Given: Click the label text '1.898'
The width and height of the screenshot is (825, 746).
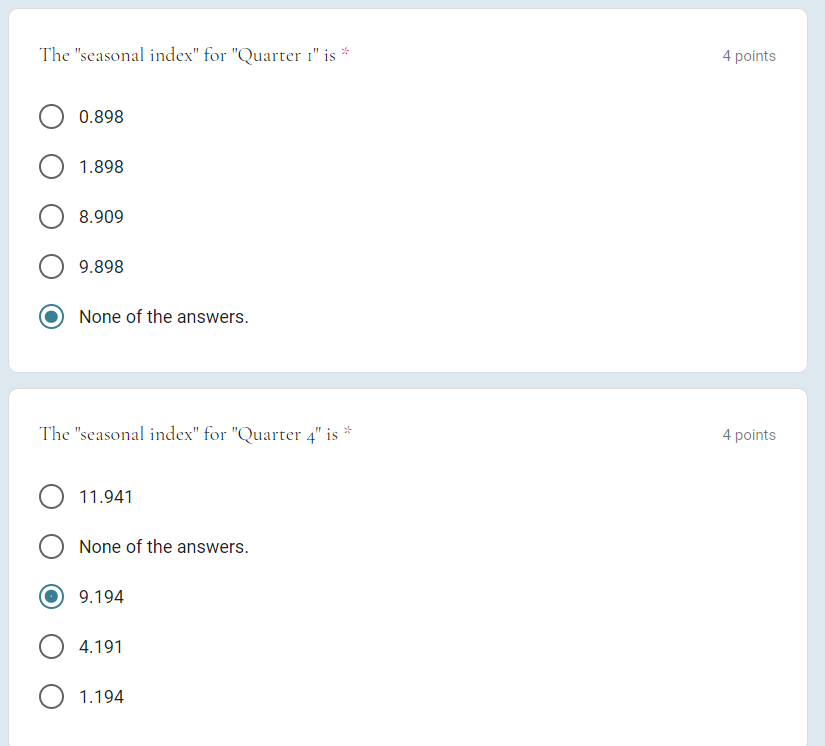Looking at the screenshot, I should (101, 166).
